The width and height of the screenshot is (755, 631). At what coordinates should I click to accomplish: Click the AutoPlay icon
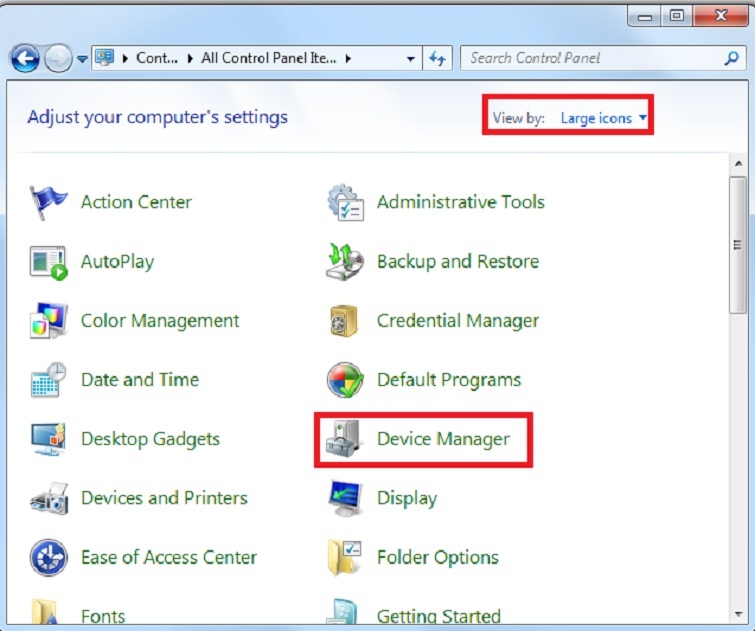click(48, 262)
